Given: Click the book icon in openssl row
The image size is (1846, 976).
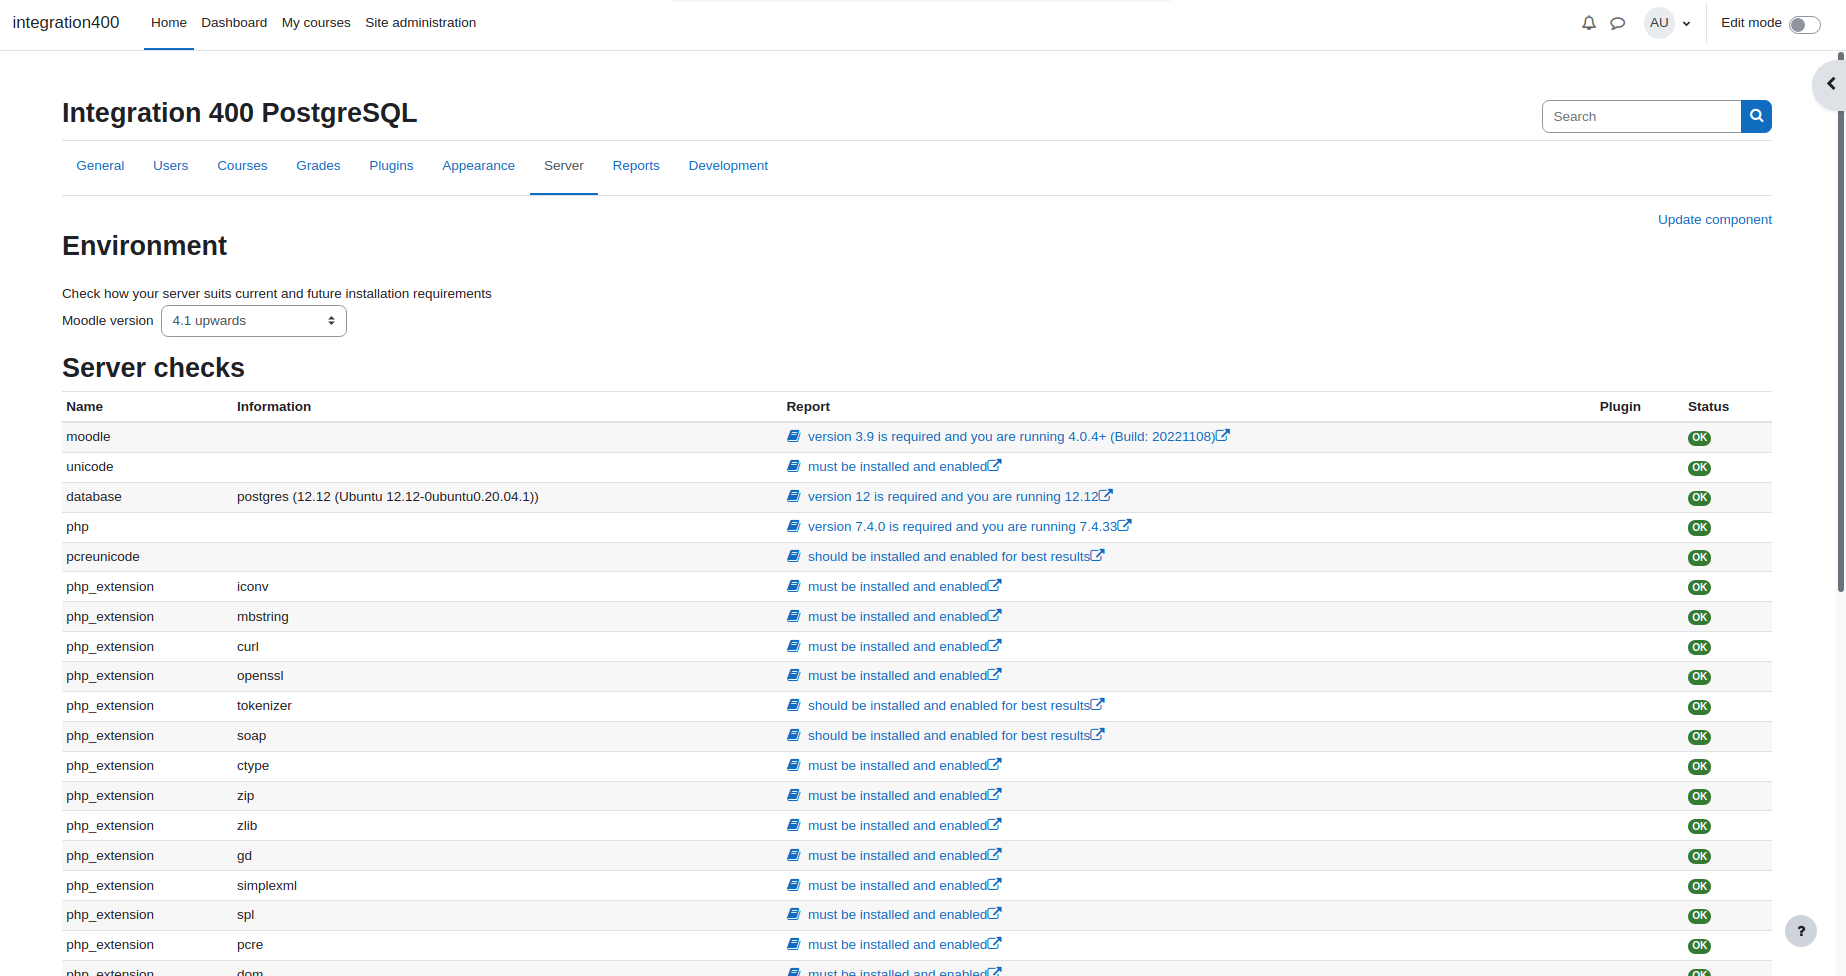Looking at the screenshot, I should [x=793, y=675].
